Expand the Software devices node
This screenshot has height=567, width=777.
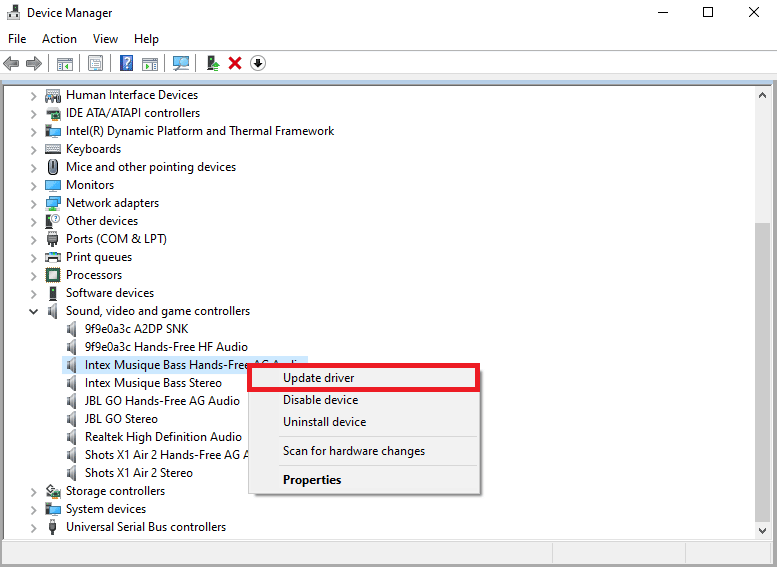click(34, 294)
